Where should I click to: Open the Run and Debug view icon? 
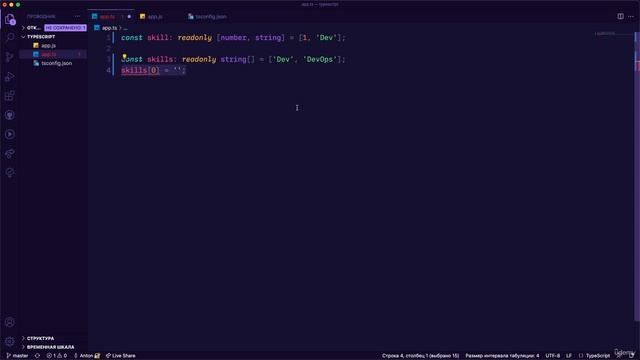(10, 76)
